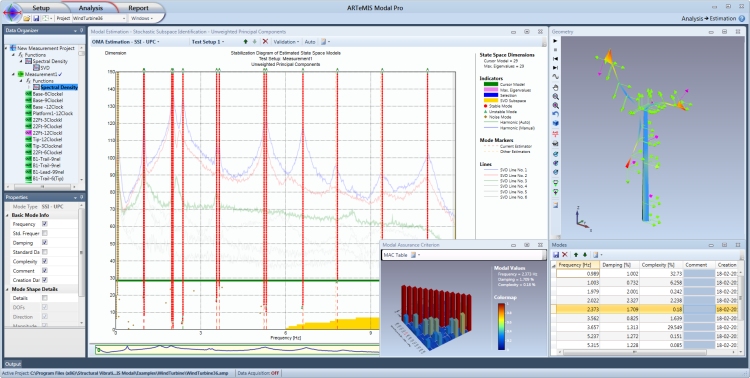The width and height of the screenshot is (750, 378).
Task: Open the Output tab at the bottom
Action: point(13,364)
